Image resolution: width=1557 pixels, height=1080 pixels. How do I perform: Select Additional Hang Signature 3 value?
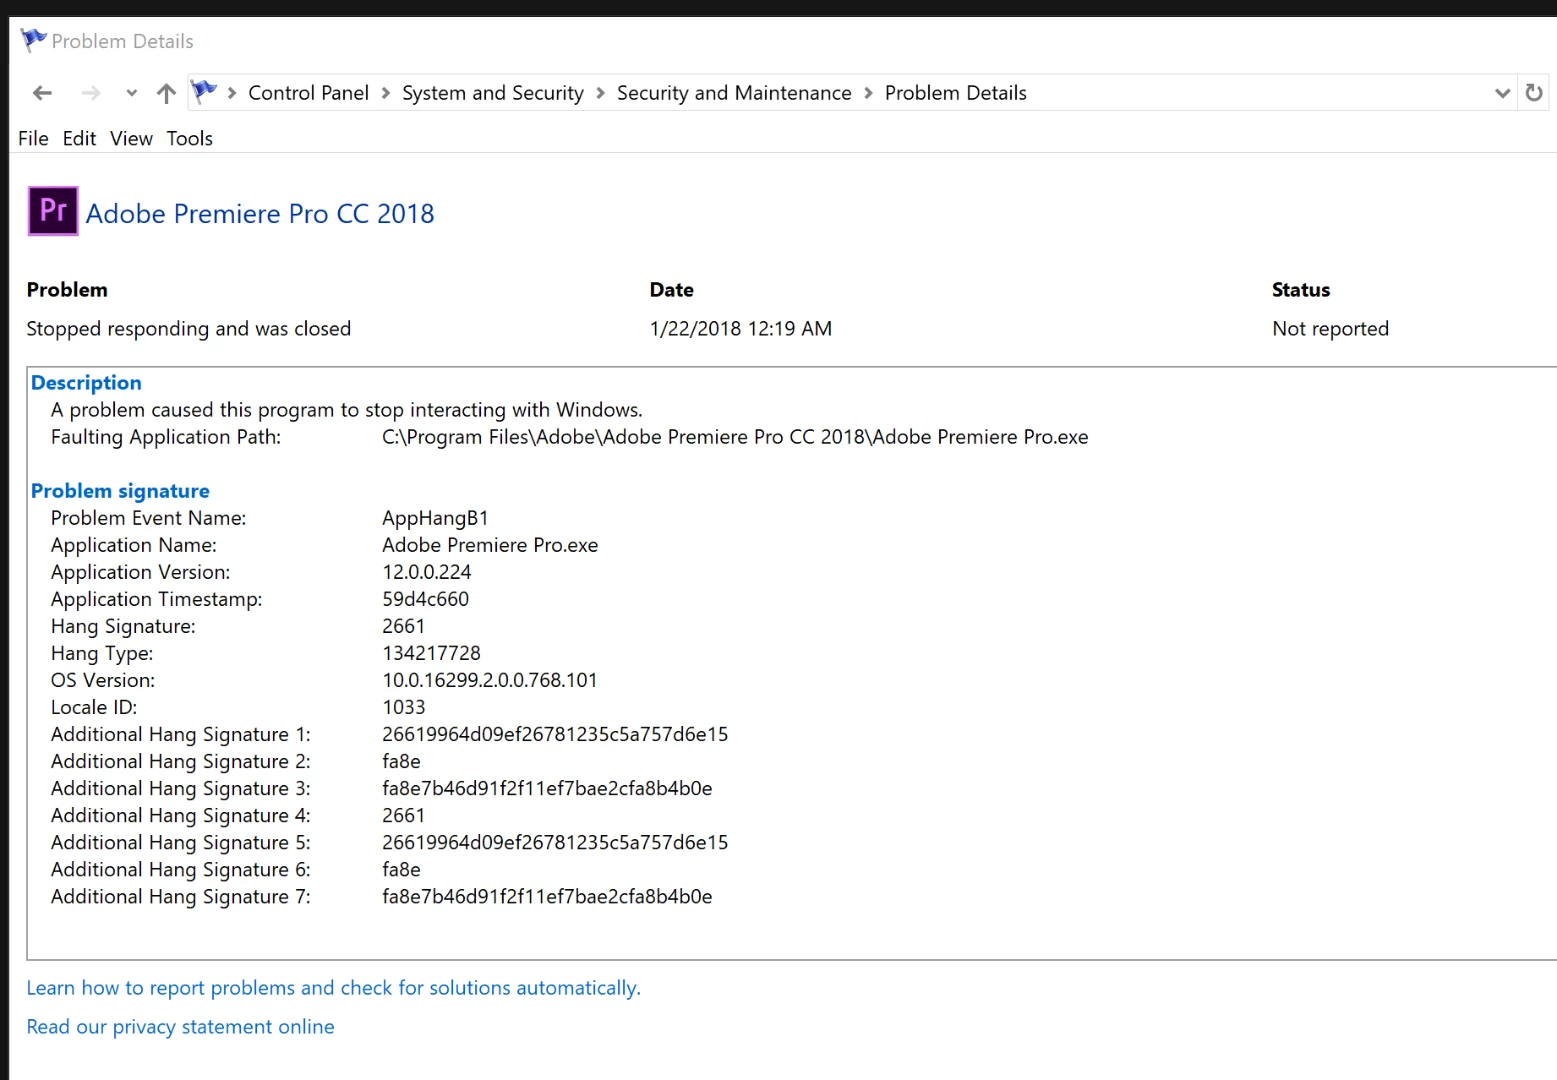(x=547, y=788)
